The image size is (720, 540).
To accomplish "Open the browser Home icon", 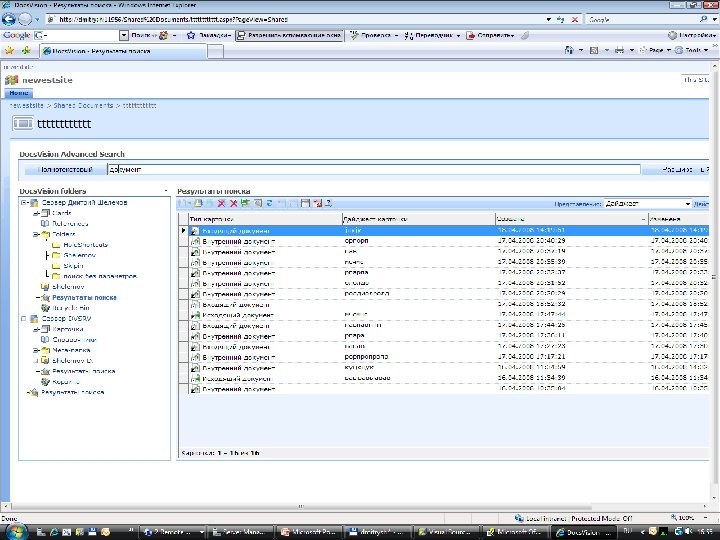I will pos(569,50).
